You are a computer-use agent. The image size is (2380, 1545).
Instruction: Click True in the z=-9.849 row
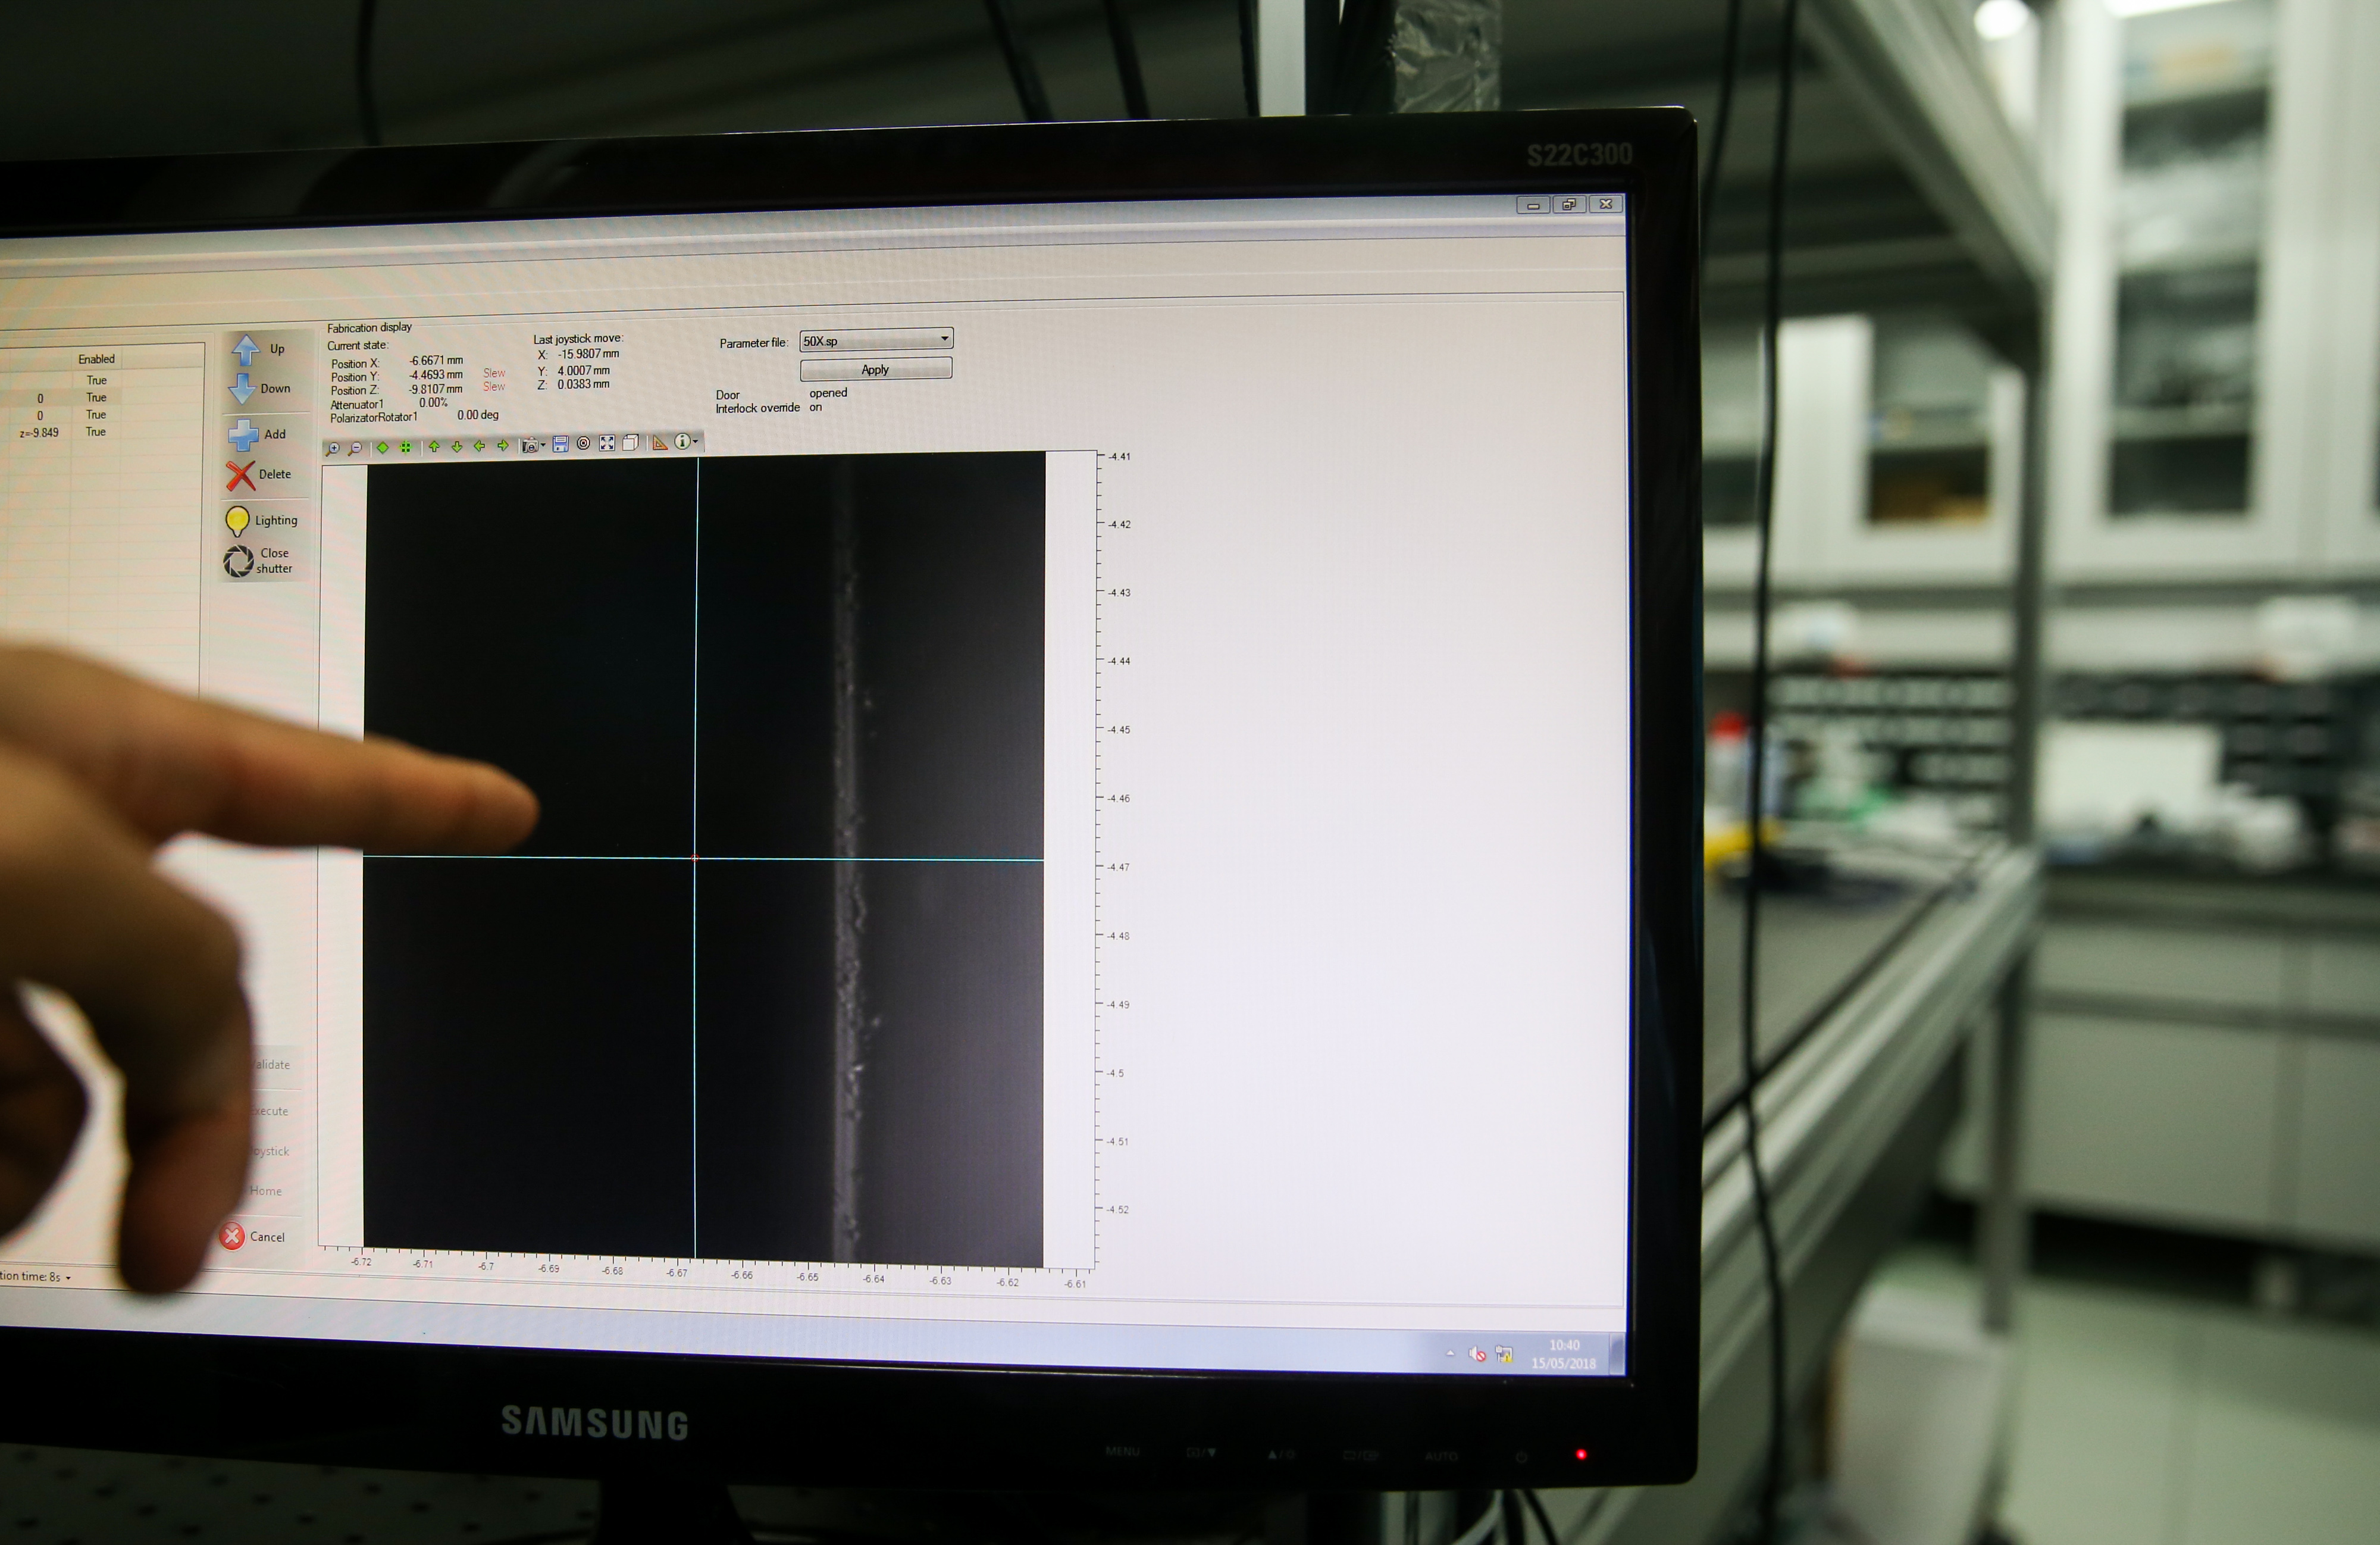pyautogui.click(x=96, y=432)
